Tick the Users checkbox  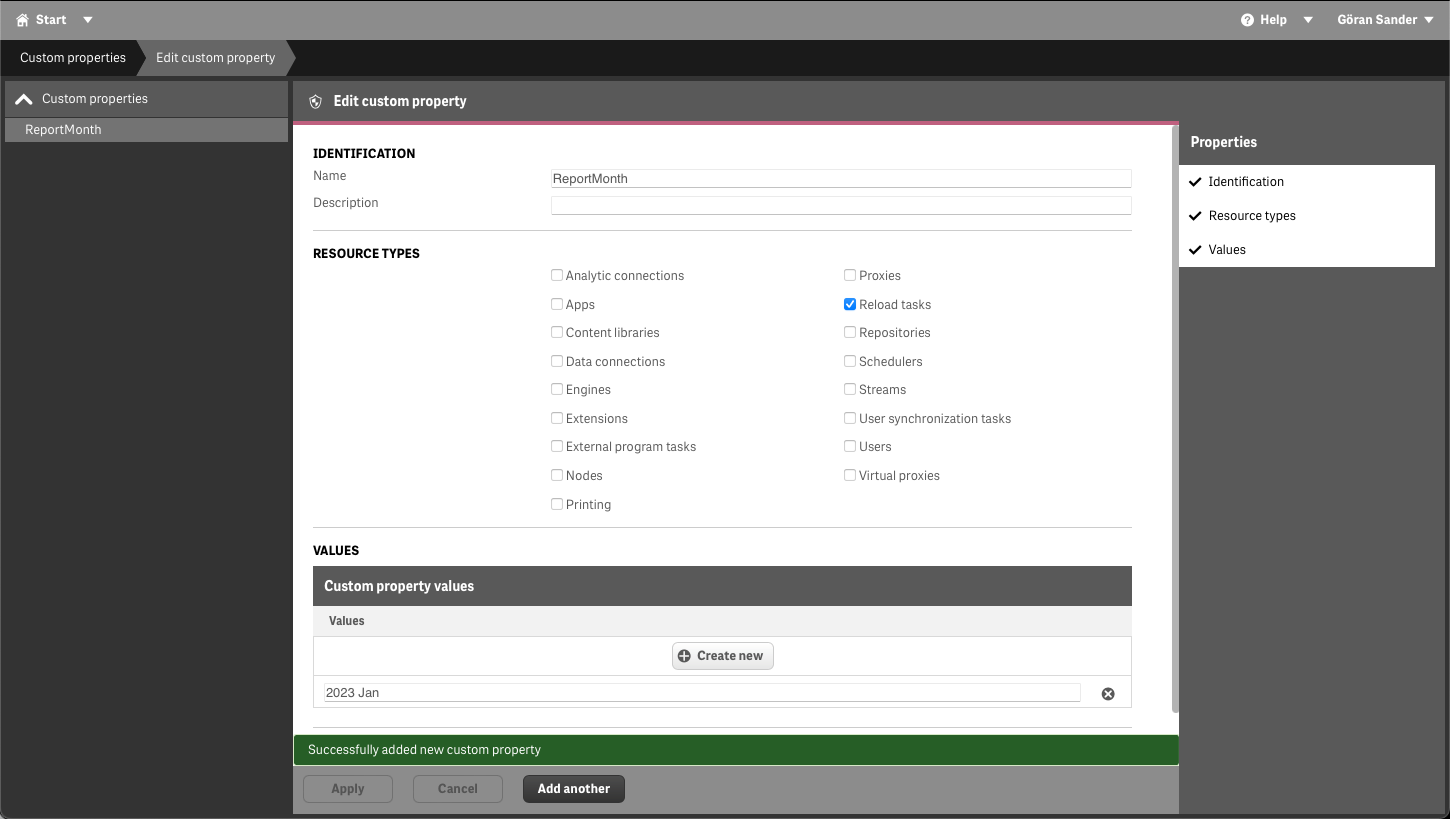coord(850,446)
